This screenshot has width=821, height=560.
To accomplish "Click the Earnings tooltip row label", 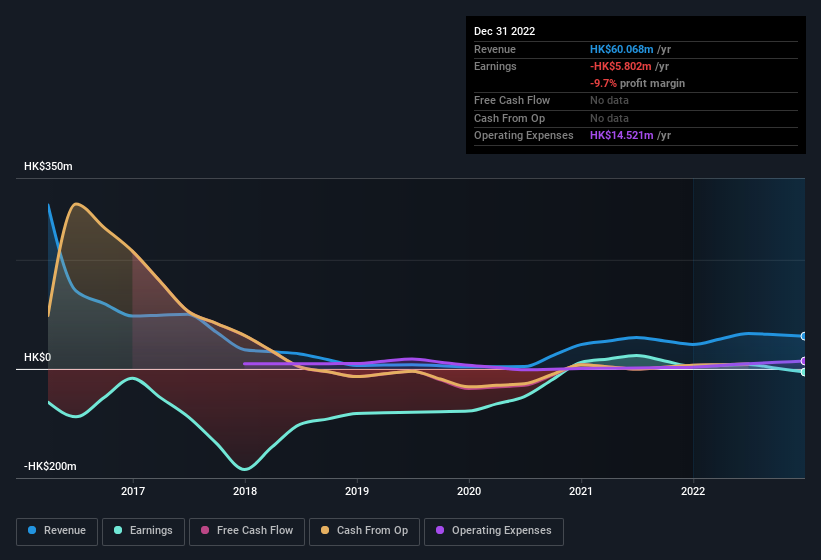I will click(x=495, y=66).
